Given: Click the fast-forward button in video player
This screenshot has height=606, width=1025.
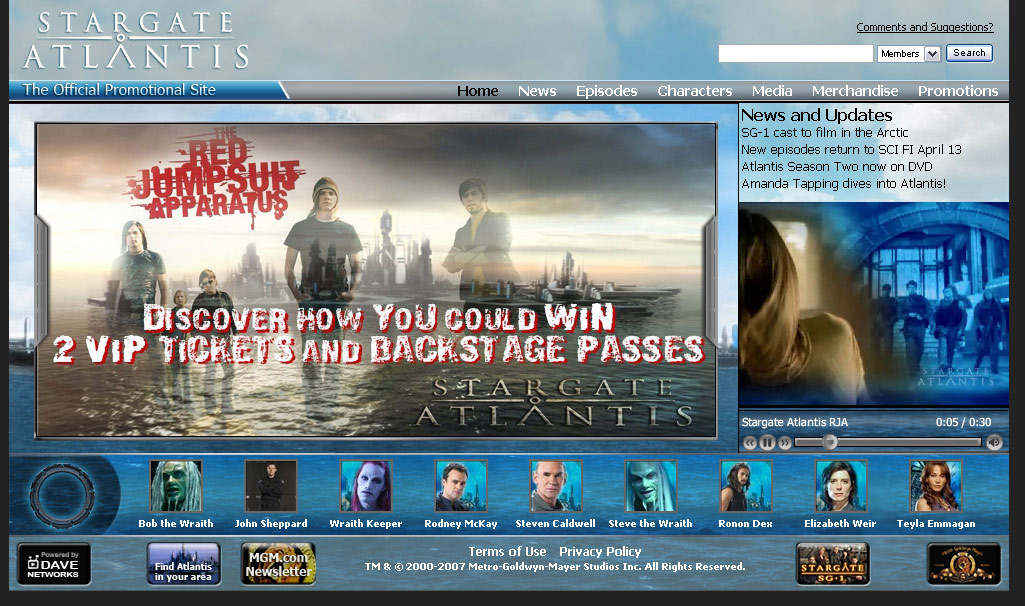Looking at the screenshot, I should point(784,442).
